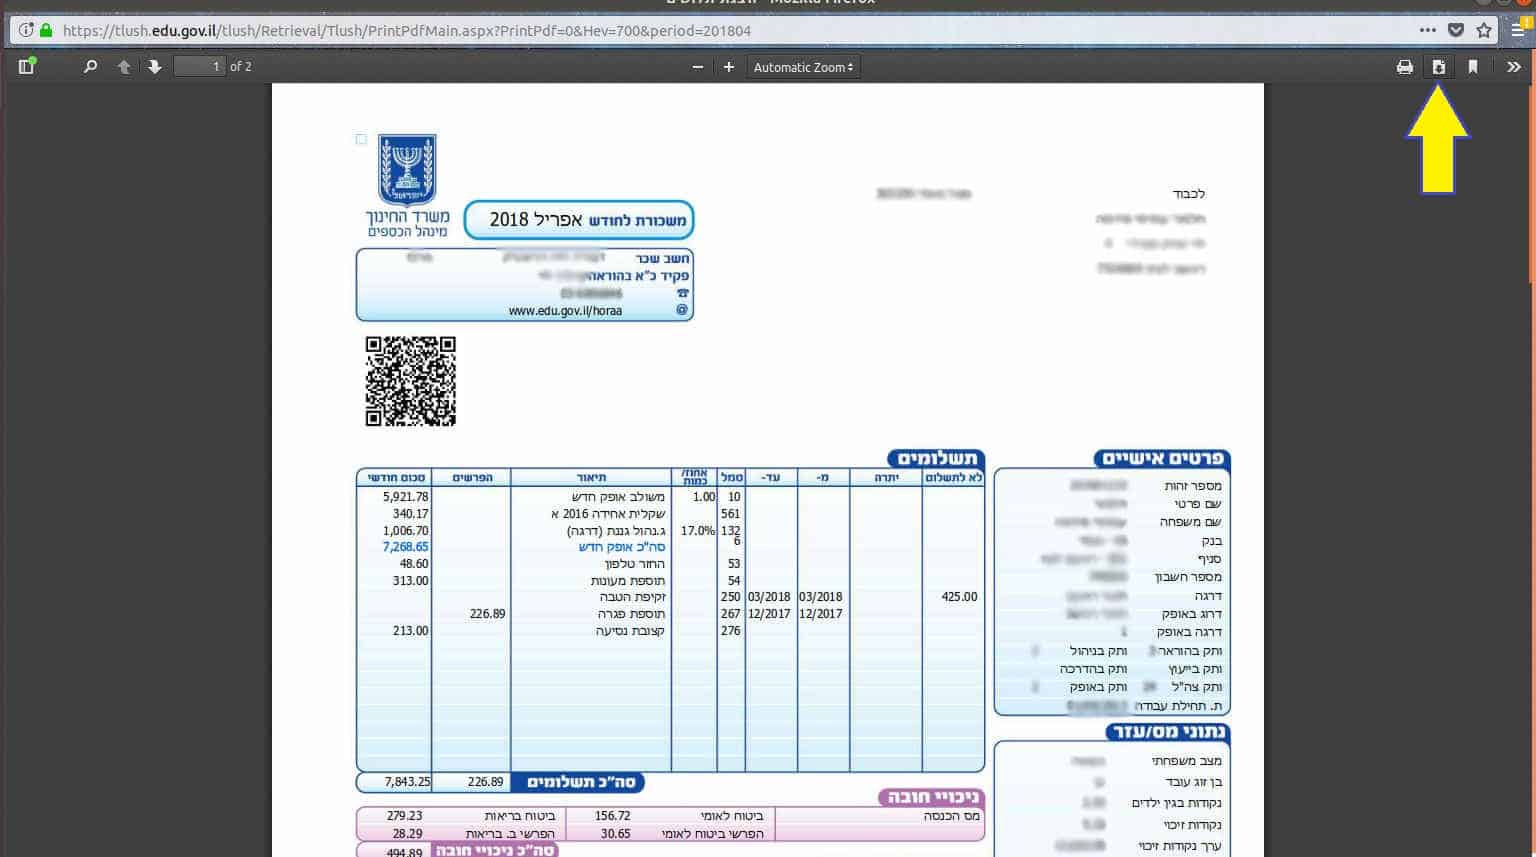Print the PDF document

[x=1405, y=67]
